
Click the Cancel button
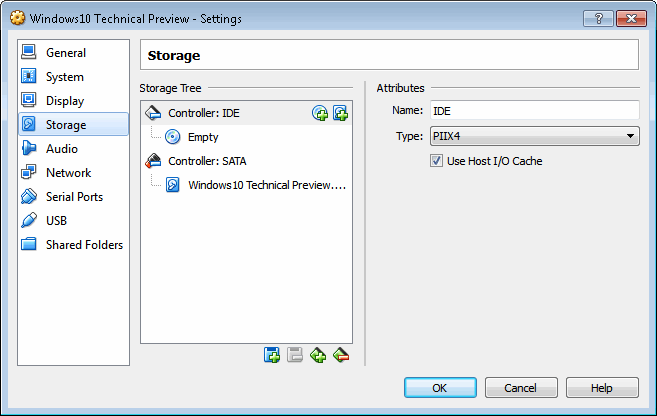pyautogui.click(x=521, y=388)
